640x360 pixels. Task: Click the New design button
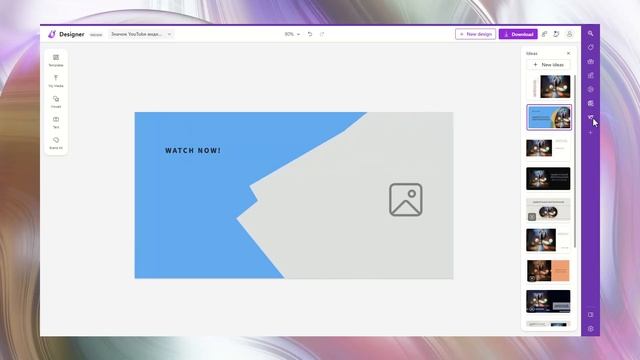click(x=476, y=34)
